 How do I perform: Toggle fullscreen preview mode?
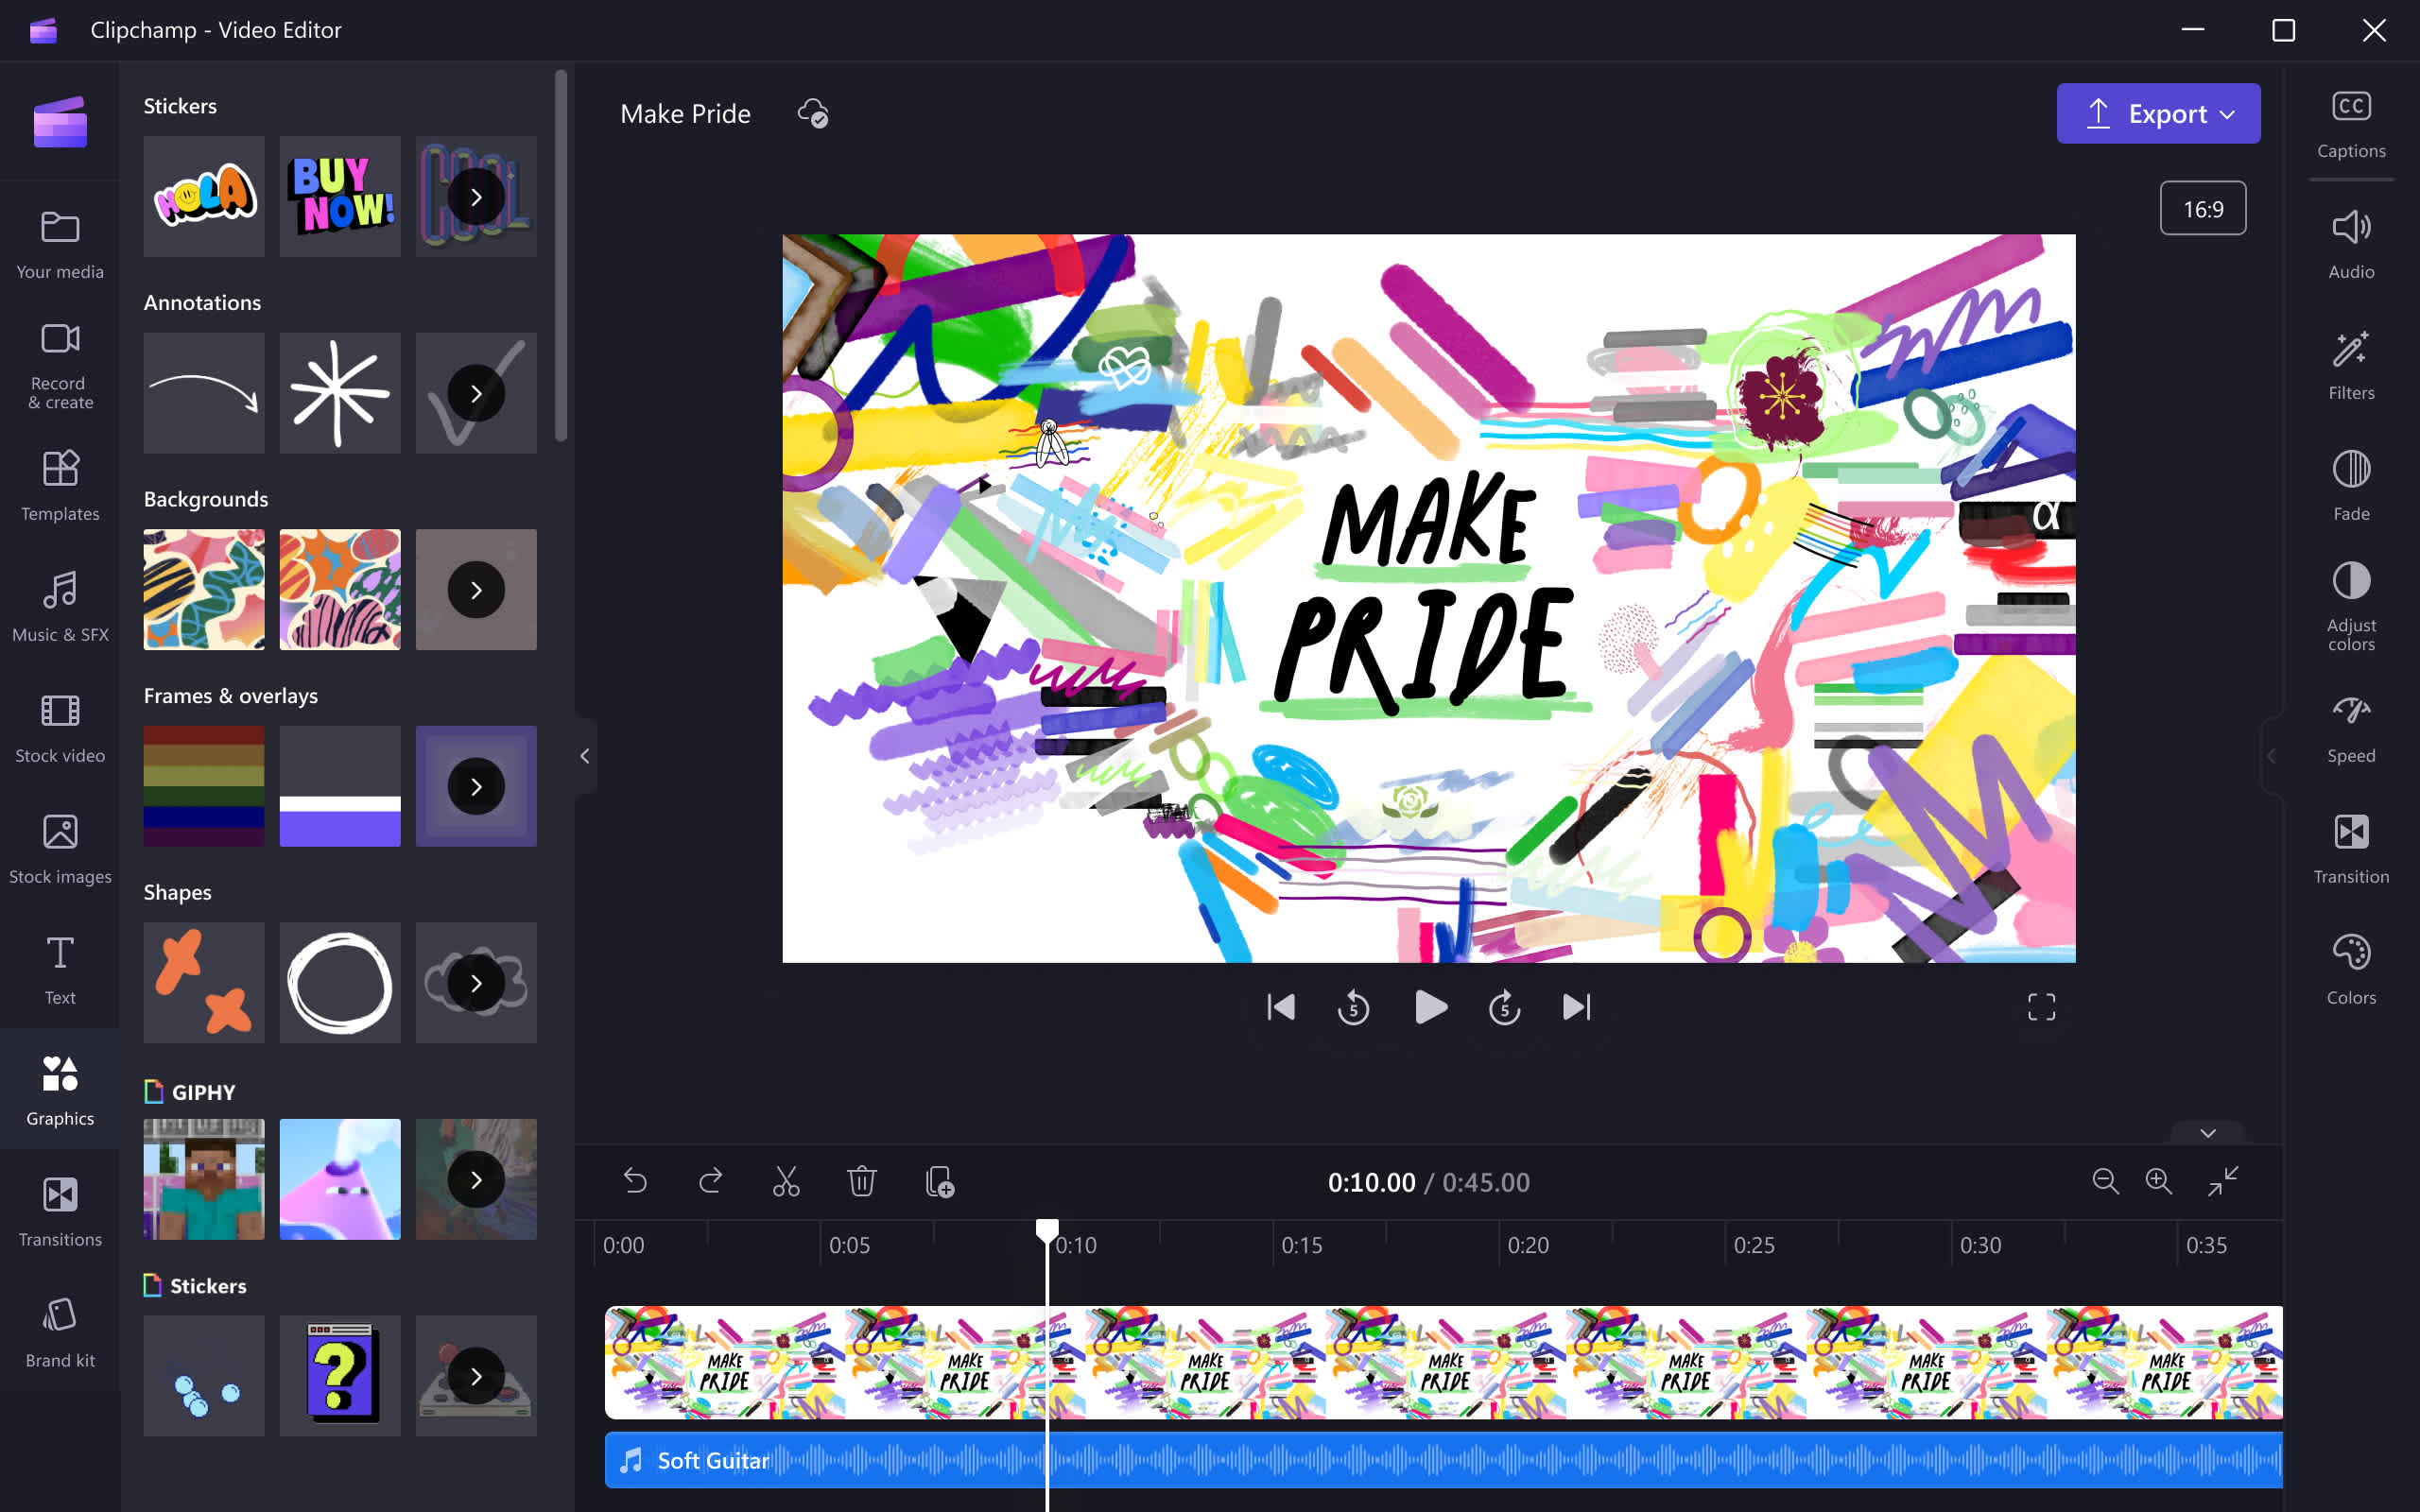pyautogui.click(x=2041, y=1006)
